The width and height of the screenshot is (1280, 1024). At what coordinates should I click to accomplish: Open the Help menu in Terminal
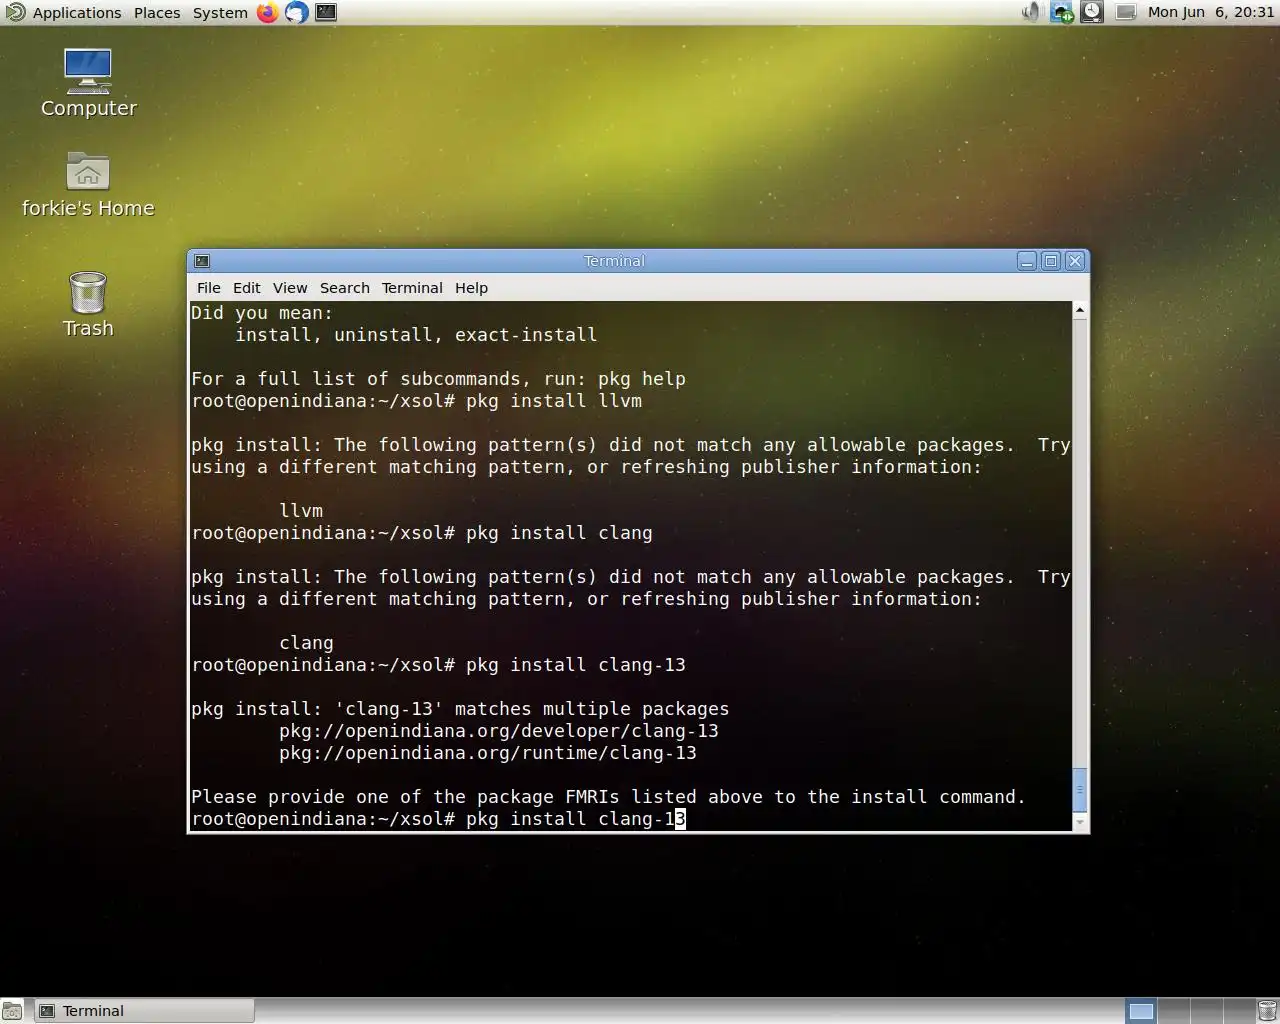[471, 288]
